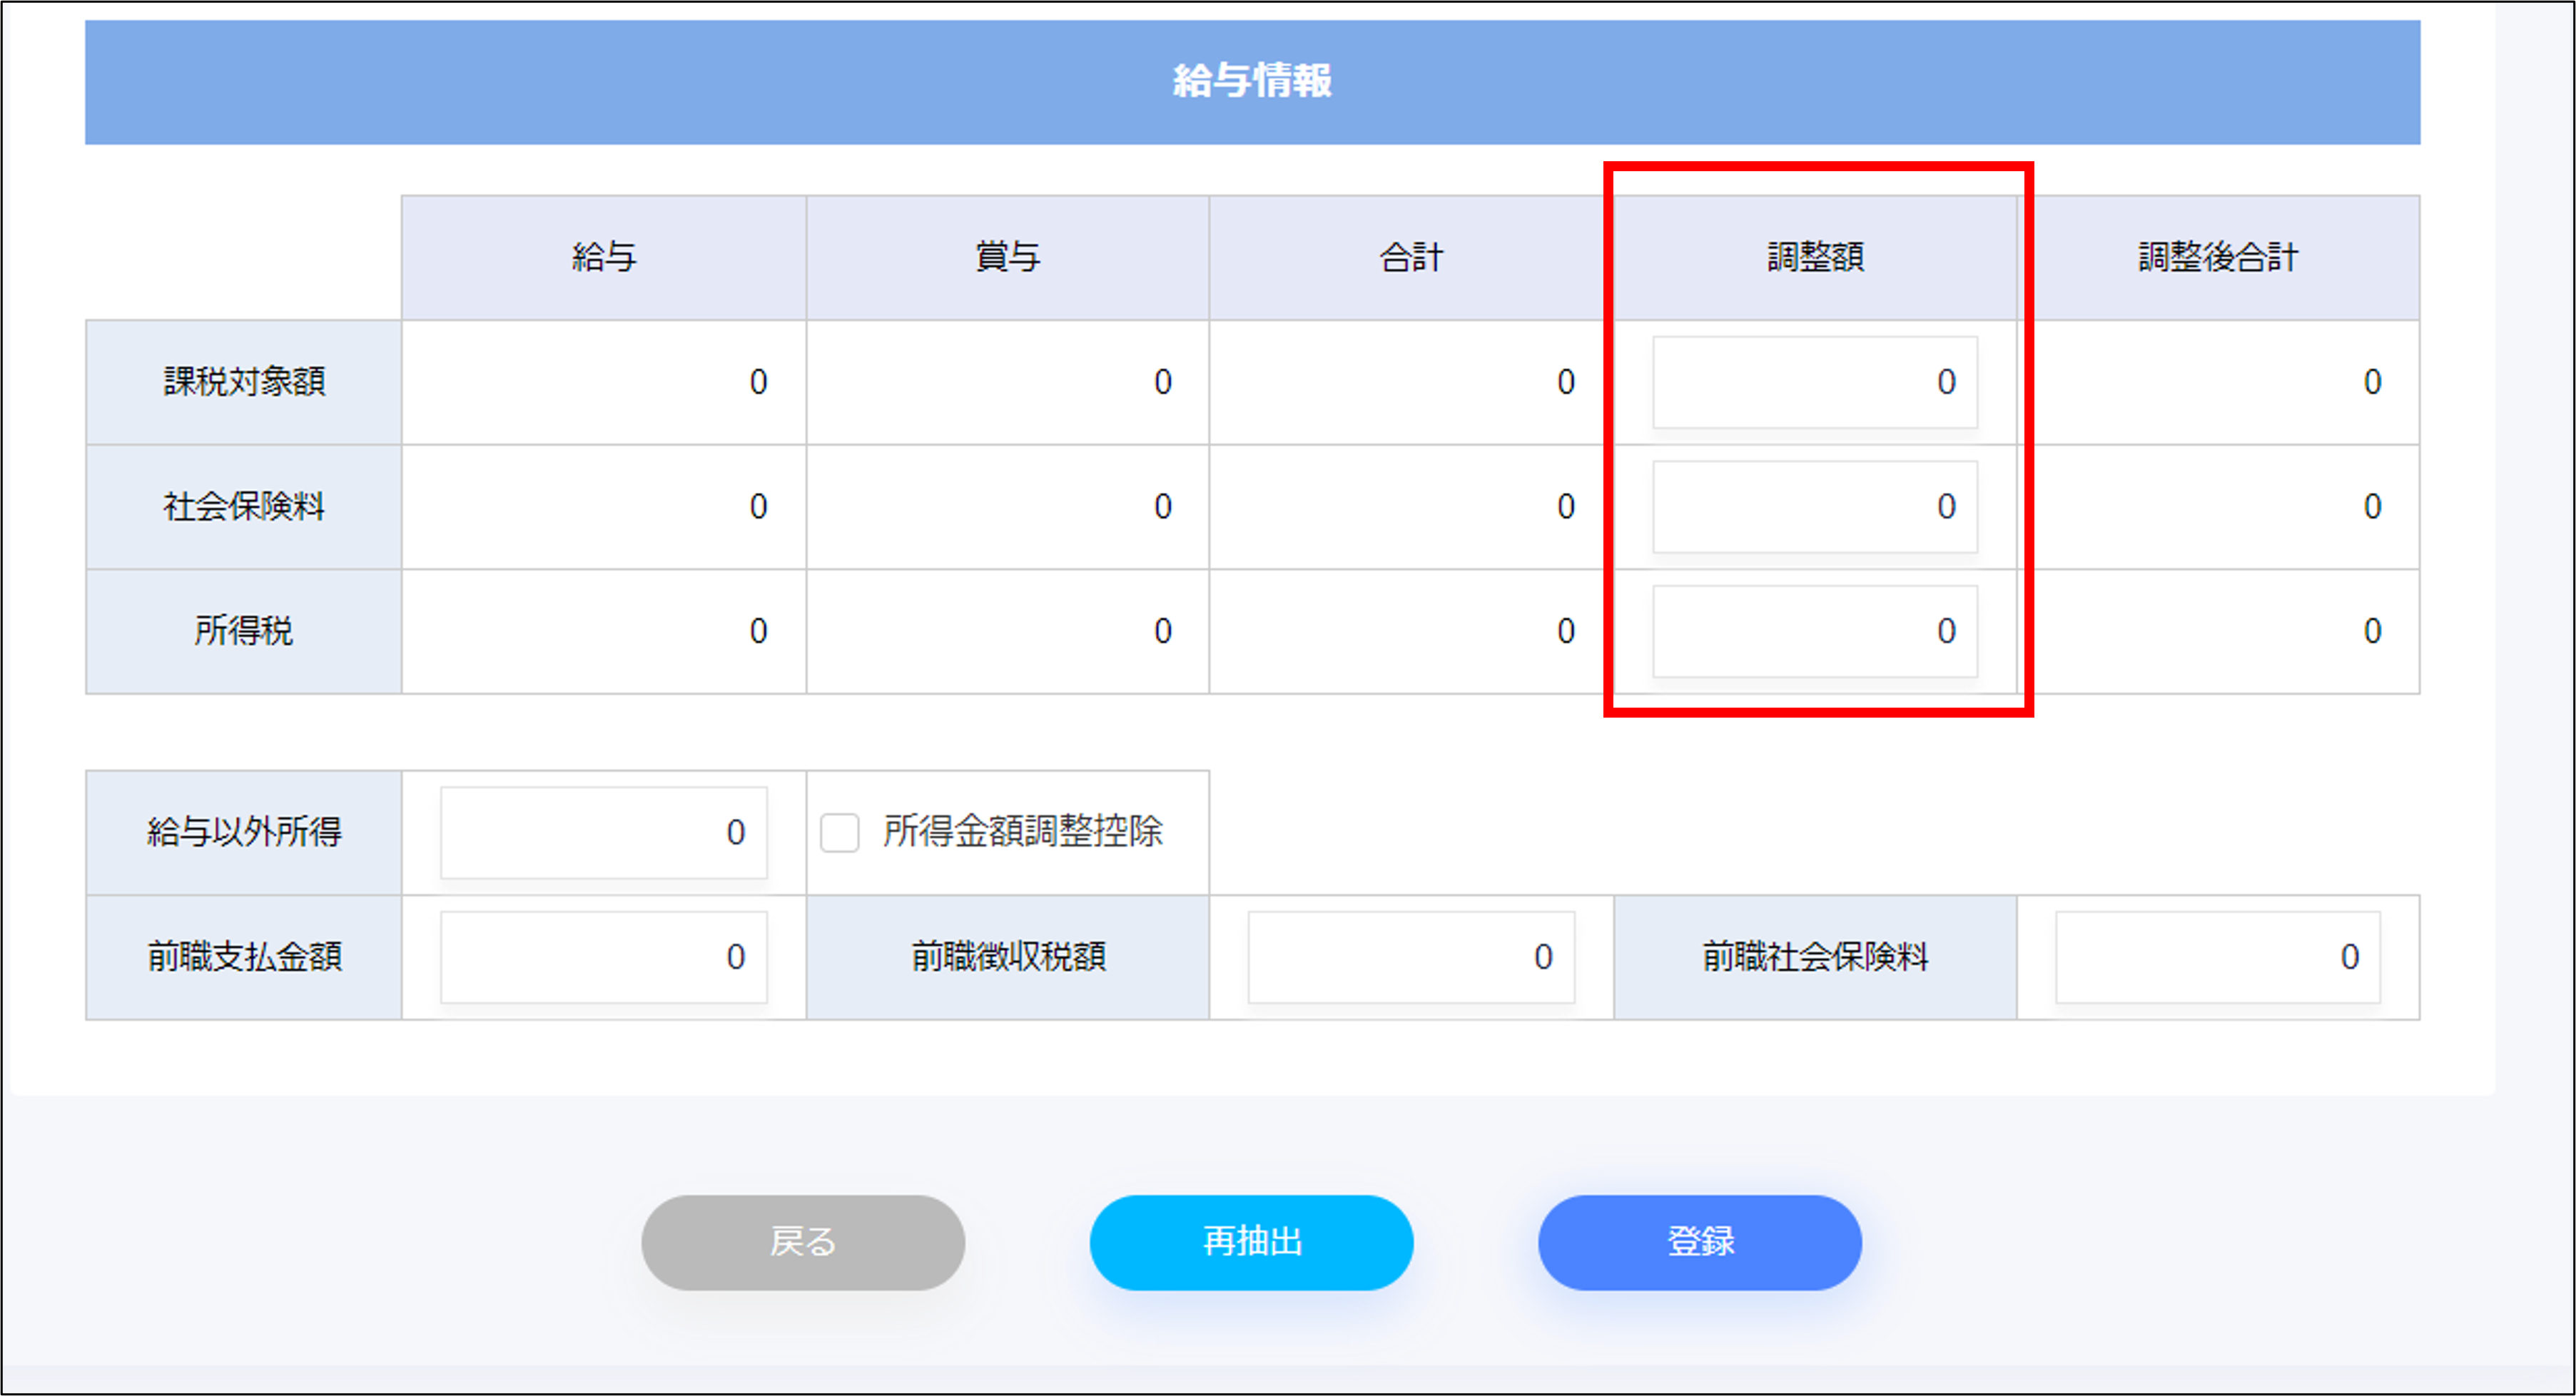Image resolution: width=2576 pixels, height=1396 pixels.
Task: Click the 賞与 column header
Action: (x=1008, y=258)
